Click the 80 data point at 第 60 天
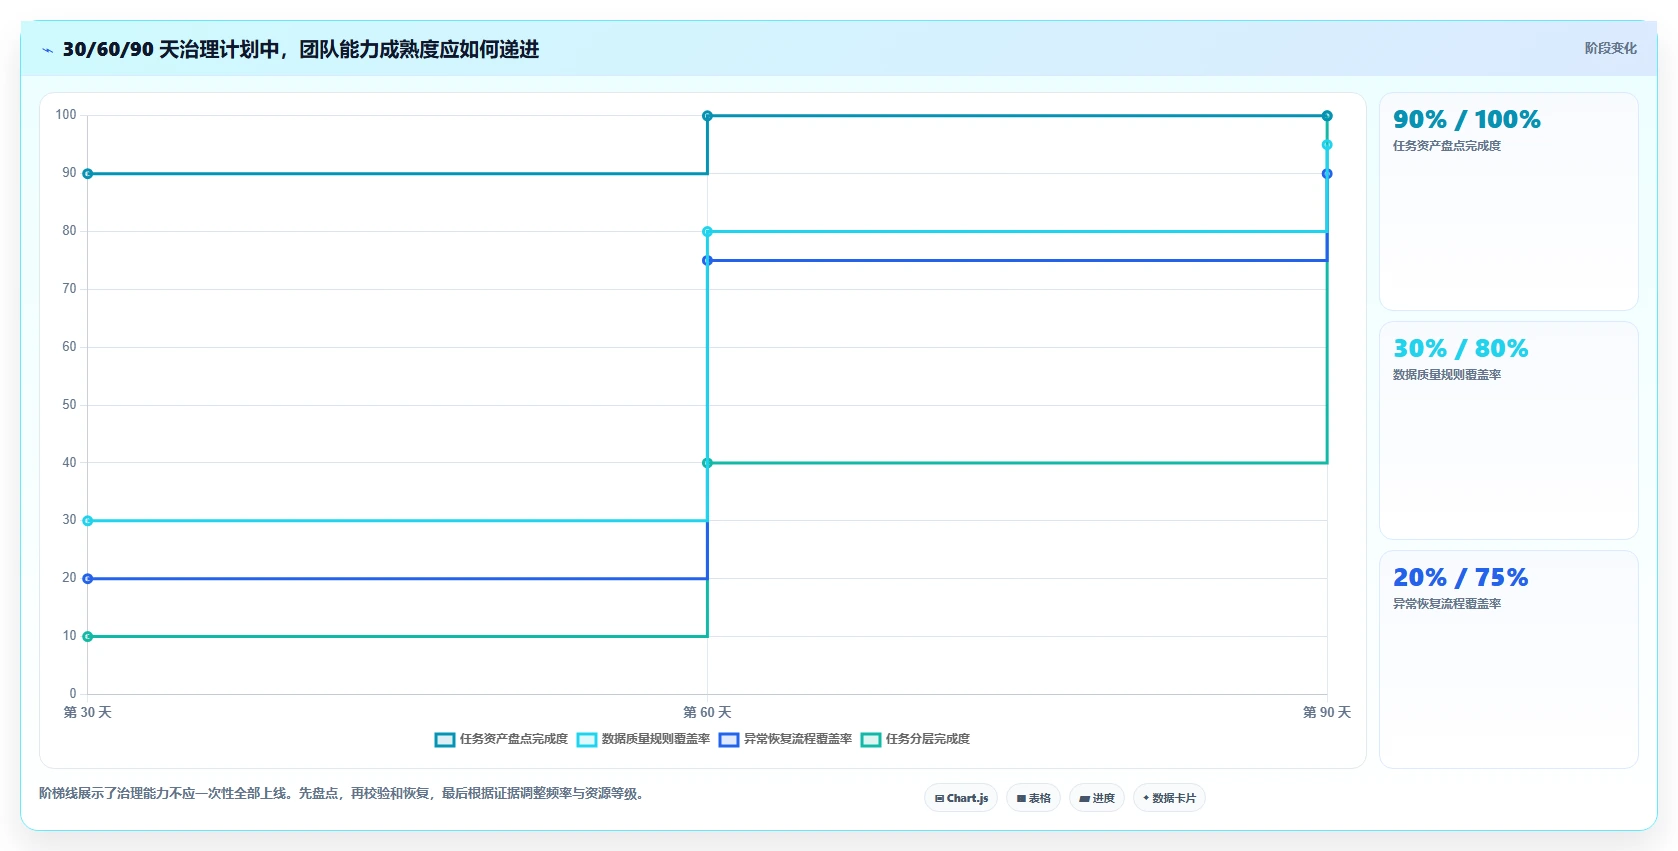This screenshot has height=851, width=1678. pyautogui.click(x=707, y=232)
